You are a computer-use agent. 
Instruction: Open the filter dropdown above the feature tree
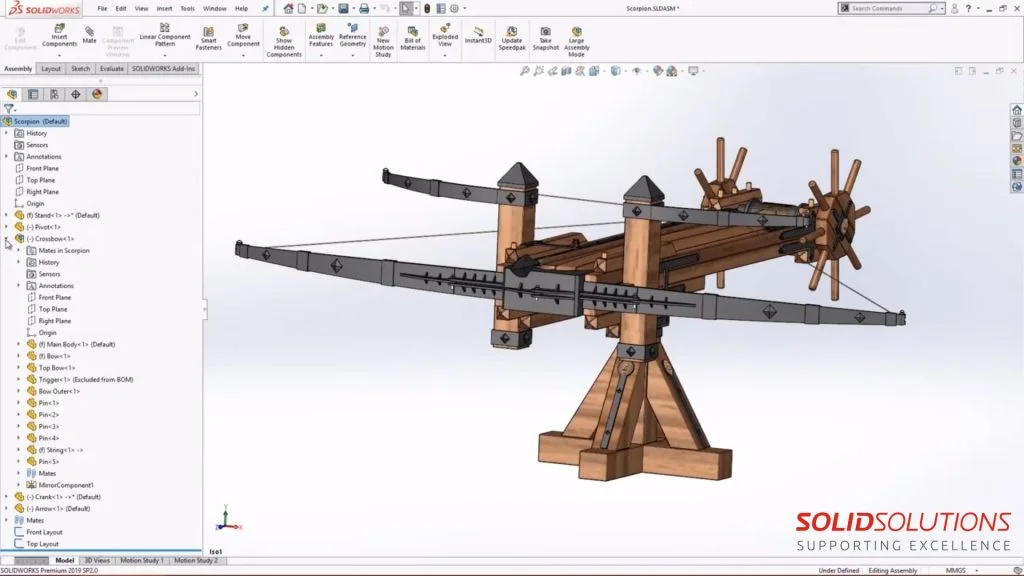click(13, 109)
